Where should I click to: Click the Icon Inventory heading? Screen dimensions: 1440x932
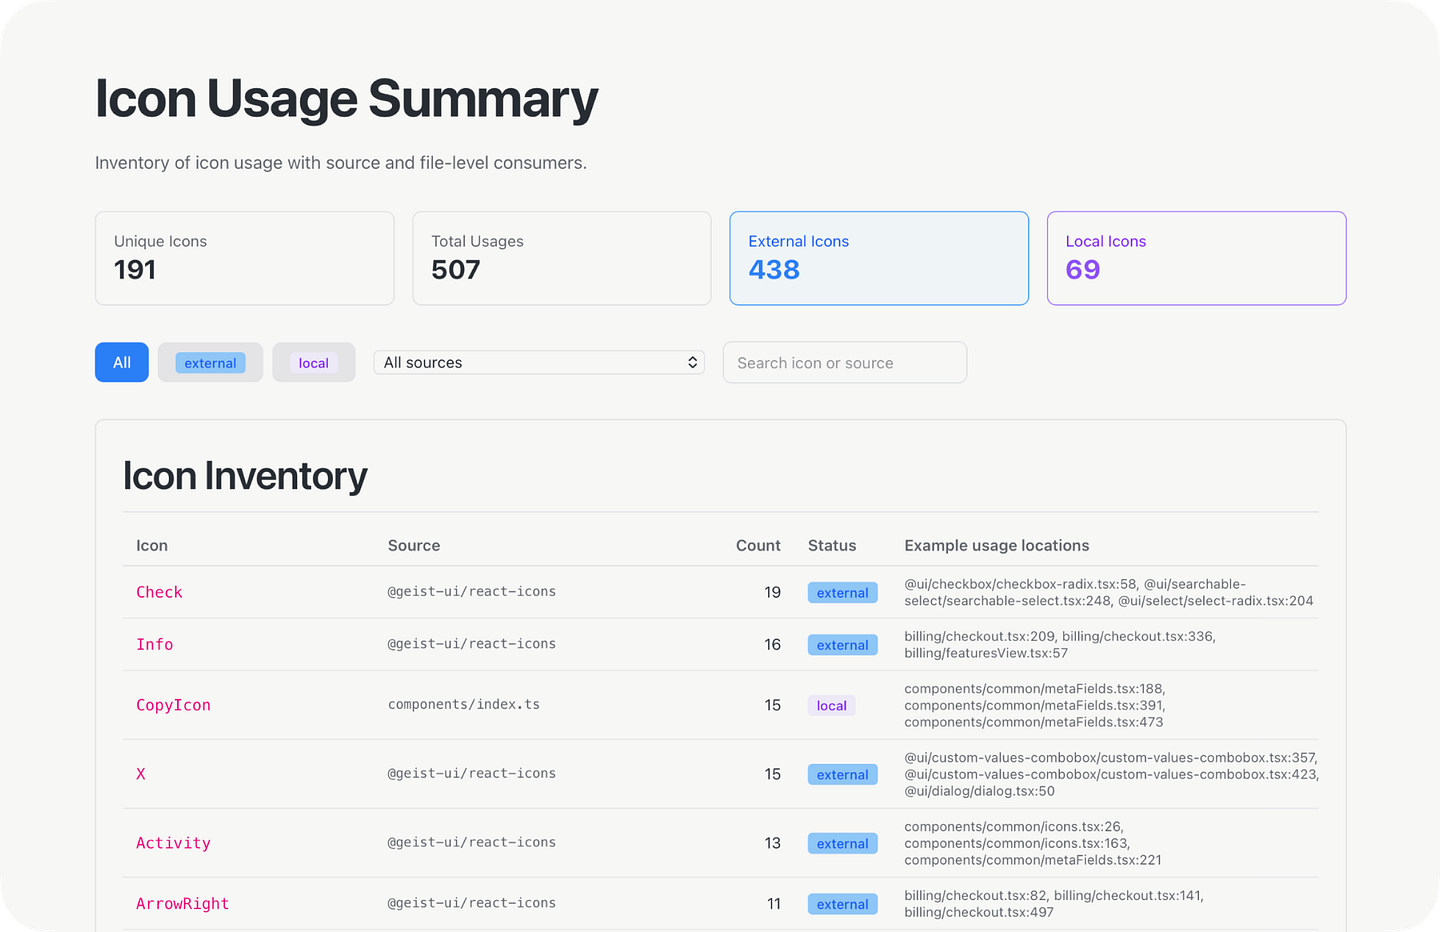point(245,476)
